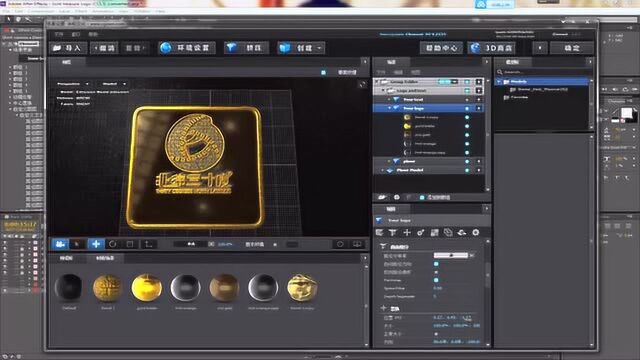
Task: Switch to the 场景材质 scene materials tab
Action: [105, 258]
